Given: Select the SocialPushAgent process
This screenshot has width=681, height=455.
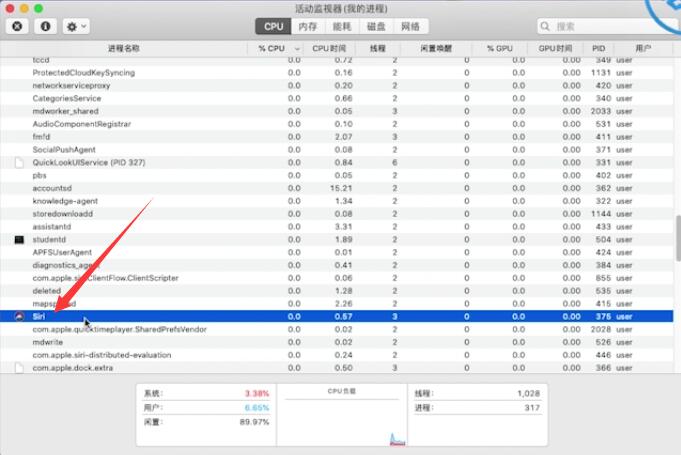Looking at the screenshot, I should tap(64, 150).
